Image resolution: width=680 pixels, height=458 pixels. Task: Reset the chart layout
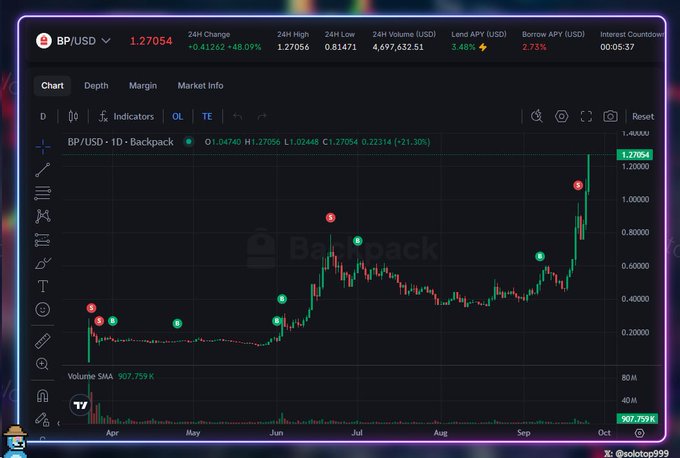point(643,116)
